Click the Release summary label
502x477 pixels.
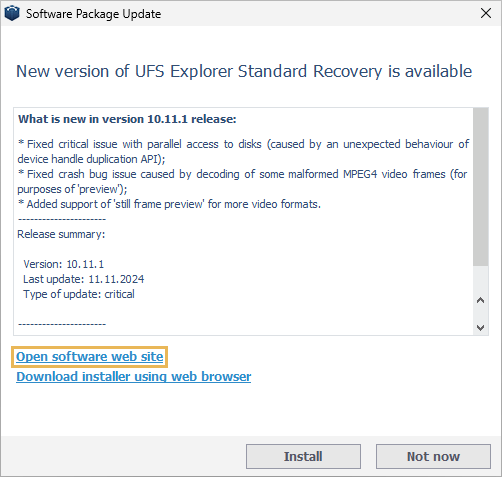[x=61, y=234]
